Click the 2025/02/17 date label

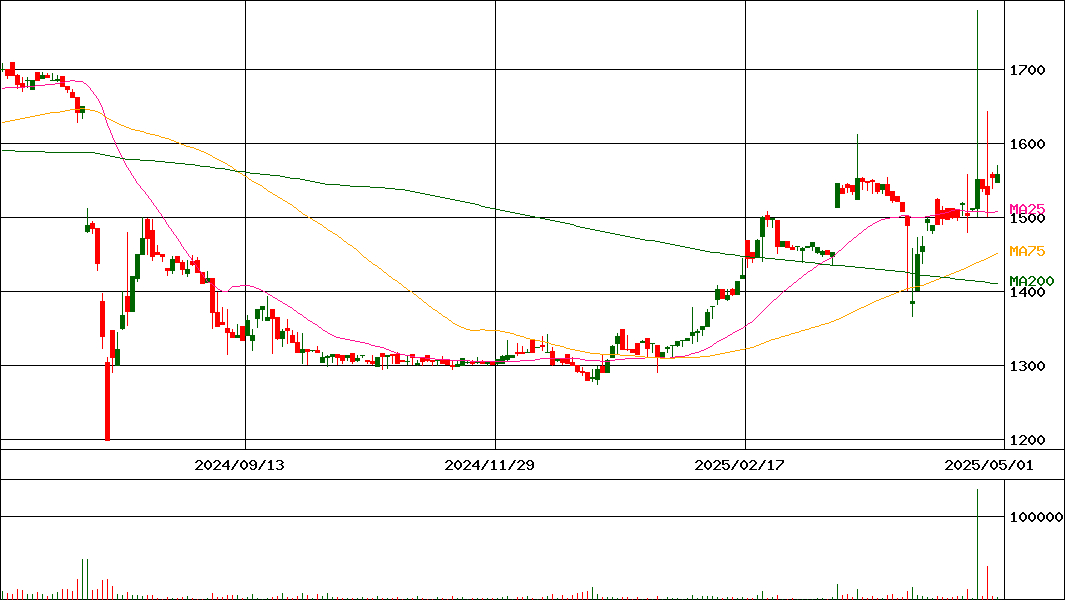coord(739,465)
